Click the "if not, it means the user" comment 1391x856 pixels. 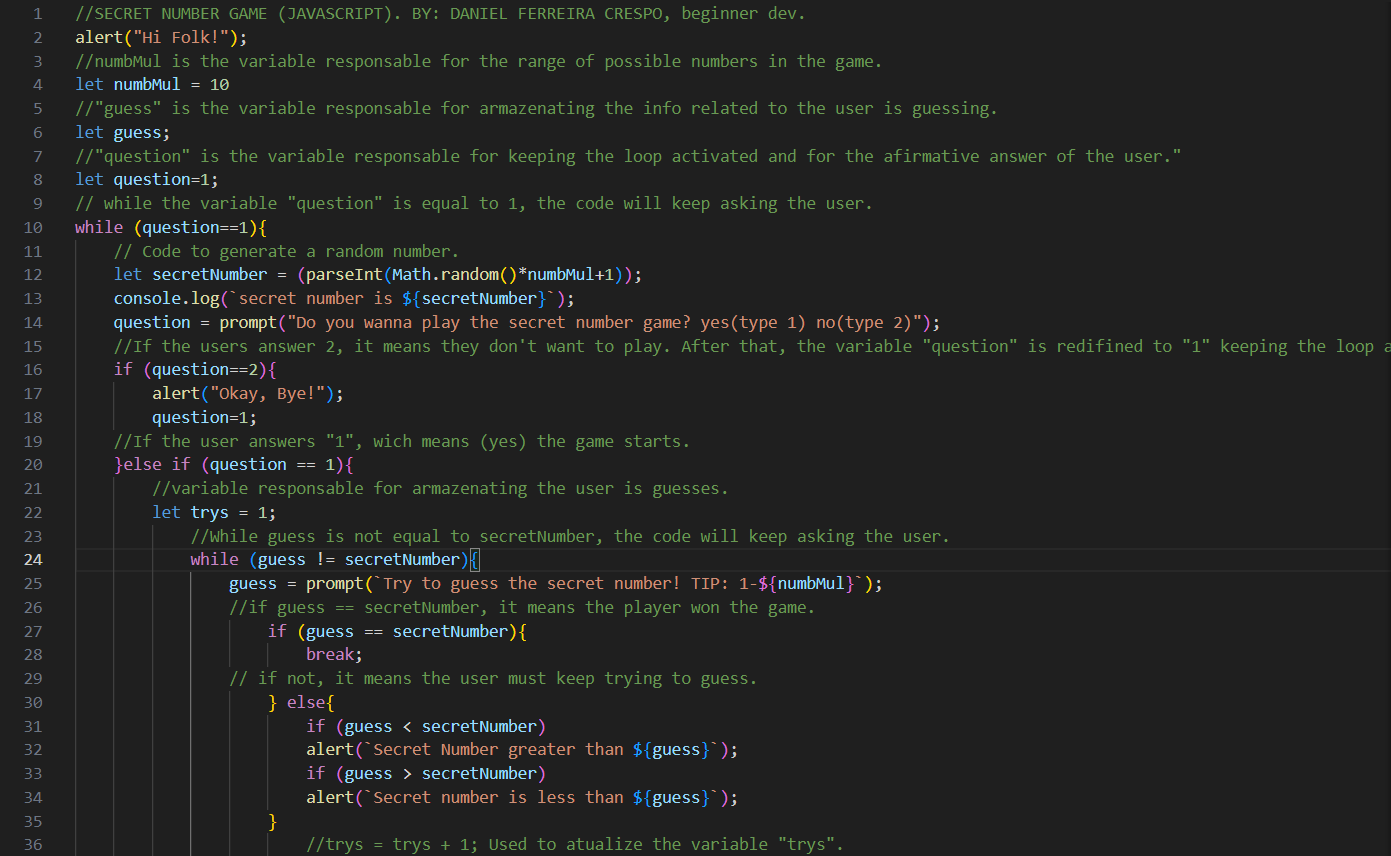[x=493, y=679]
